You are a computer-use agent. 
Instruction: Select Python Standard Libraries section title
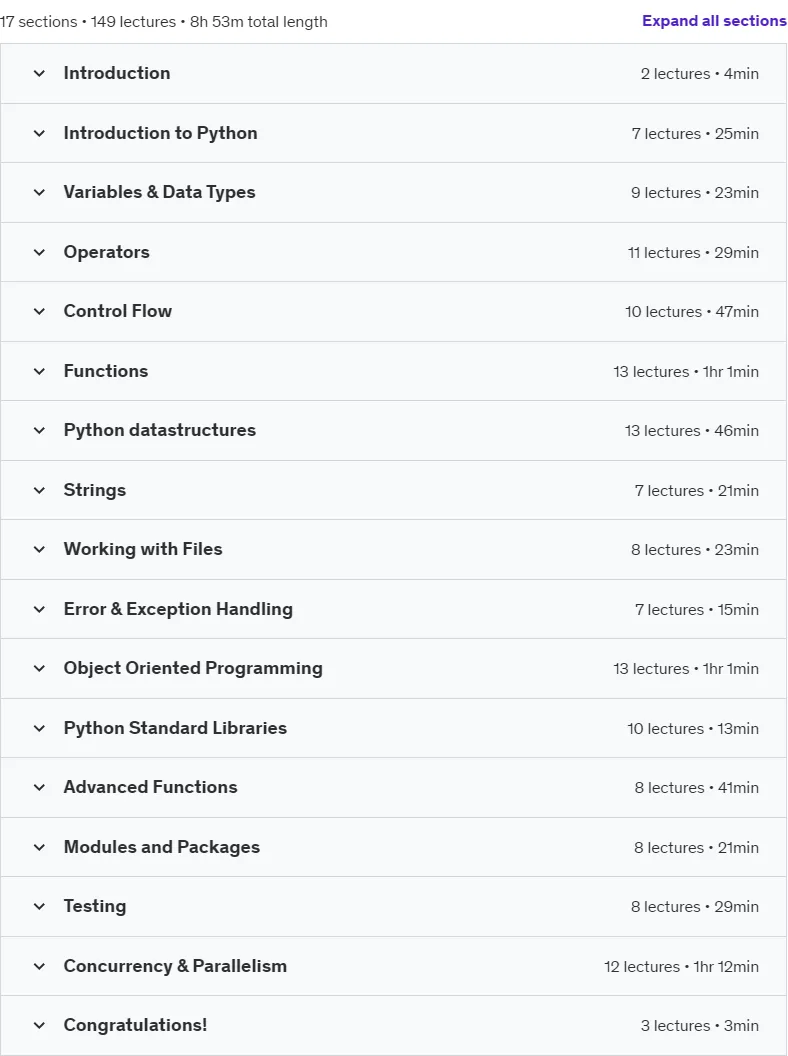(x=175, y=728)
